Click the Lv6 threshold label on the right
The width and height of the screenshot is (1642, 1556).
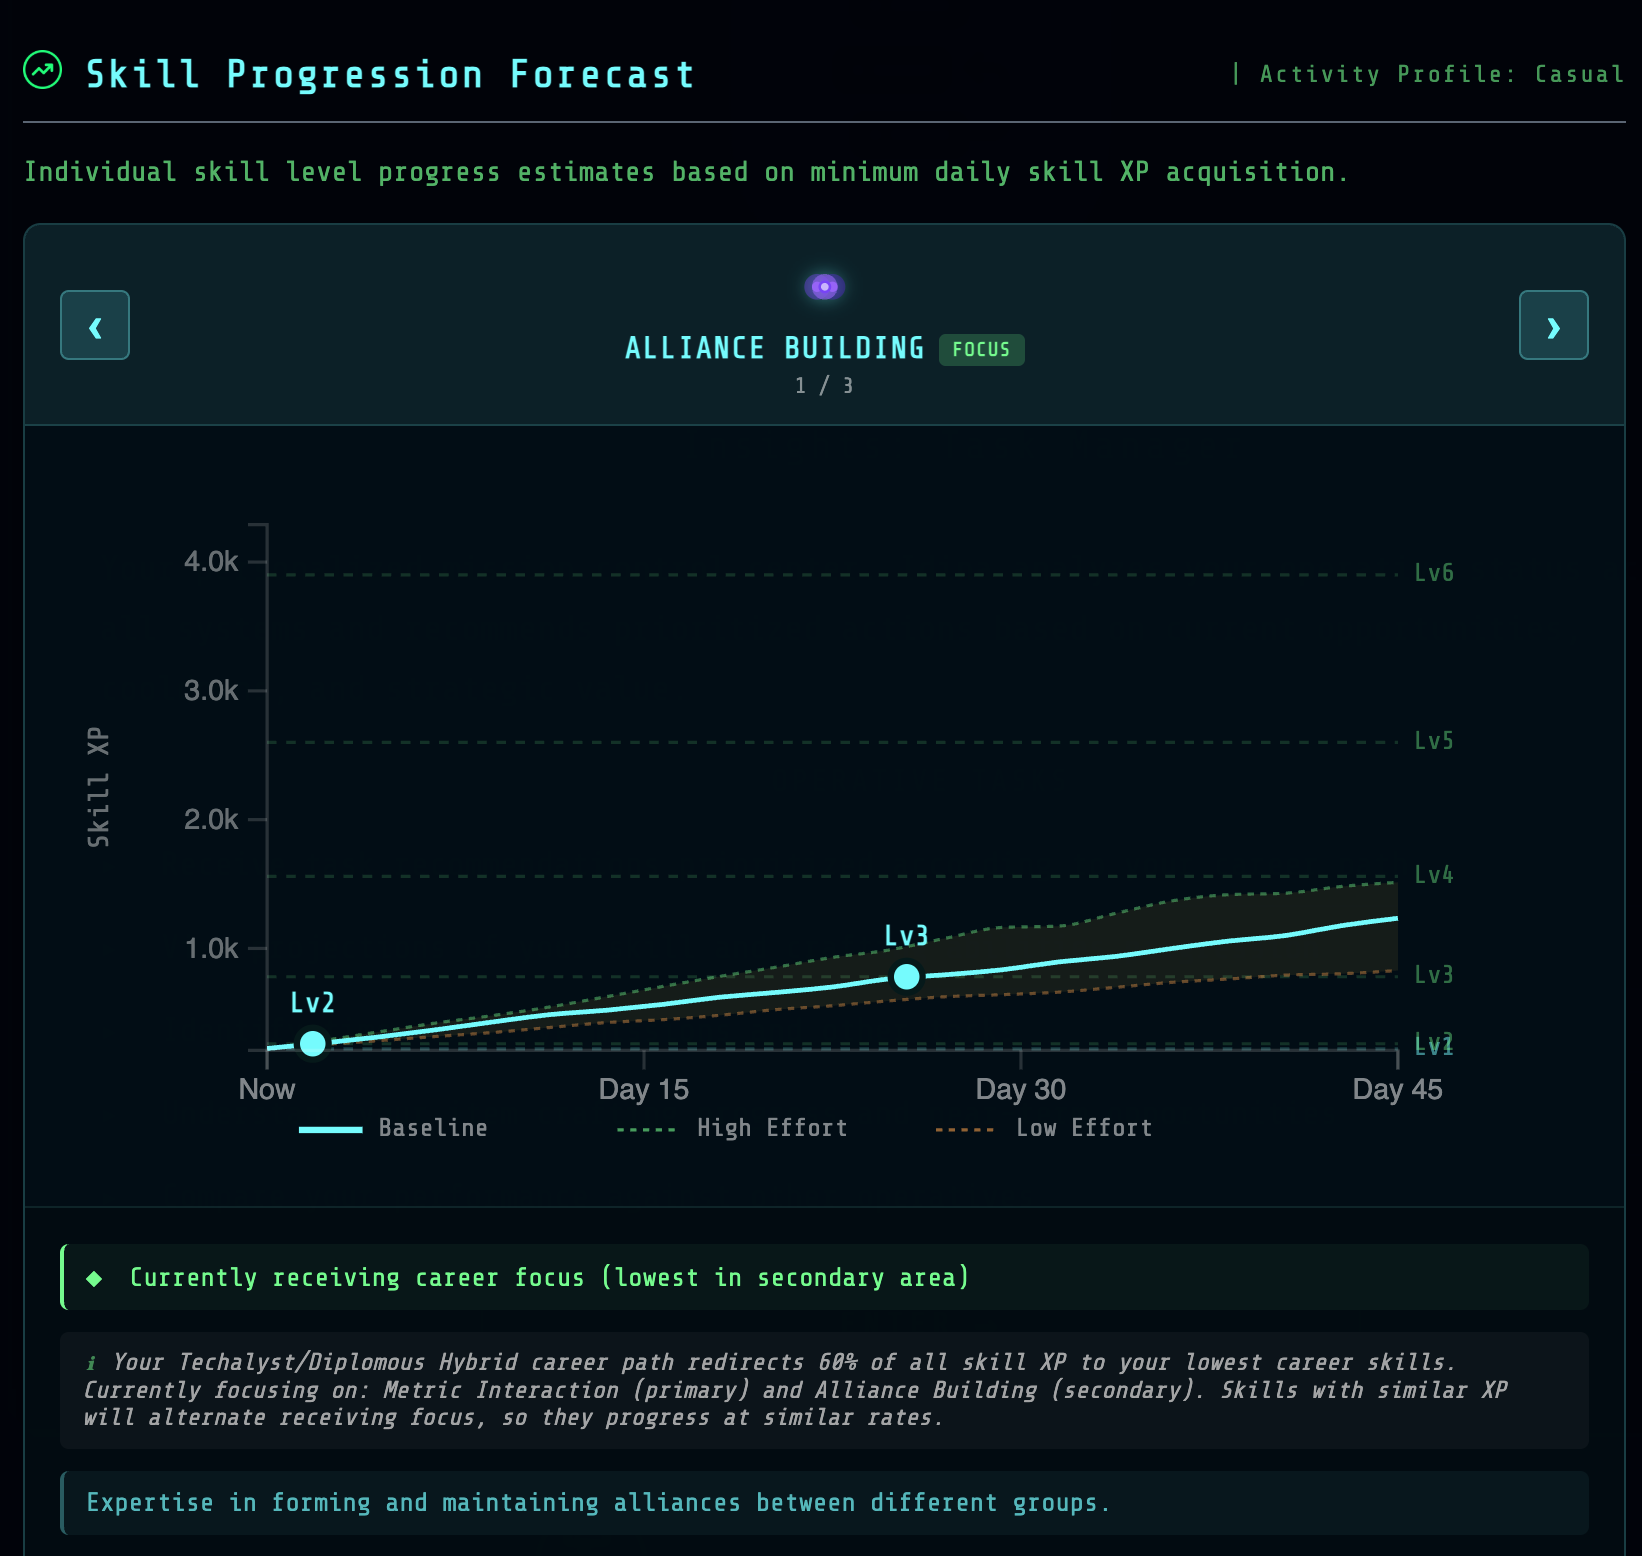1433,573
